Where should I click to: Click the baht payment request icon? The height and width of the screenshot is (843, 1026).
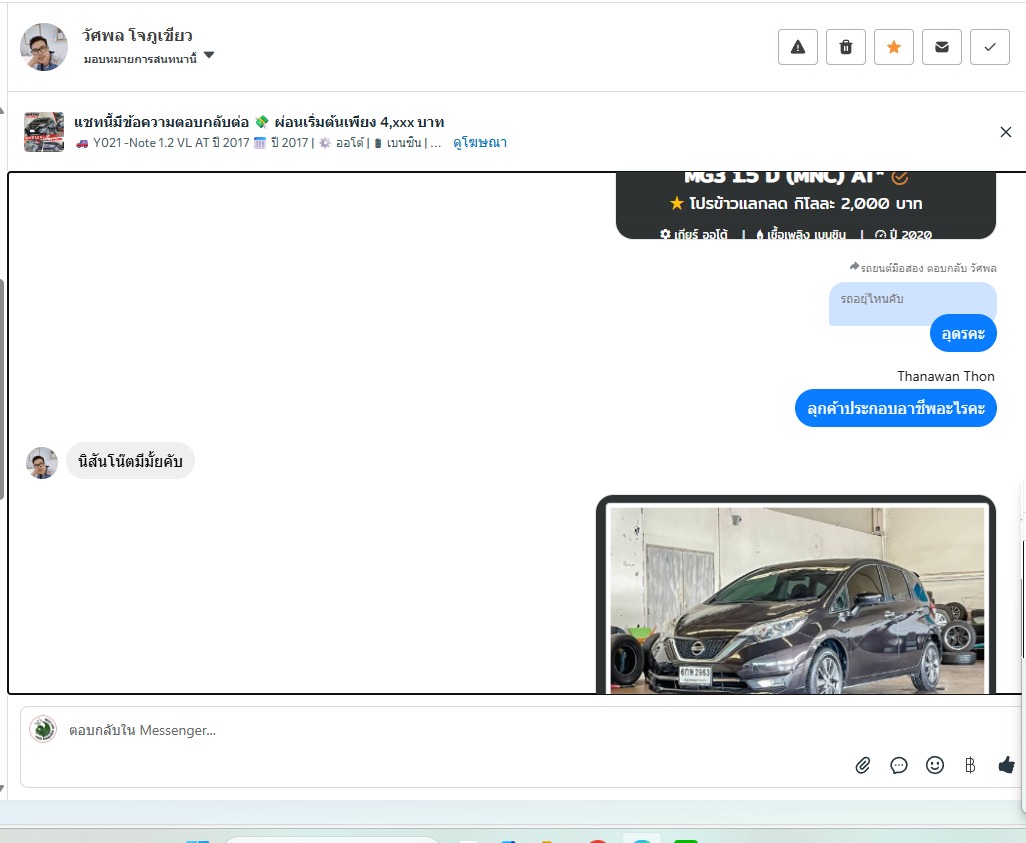pyautogui.click(x=970, y=764)
